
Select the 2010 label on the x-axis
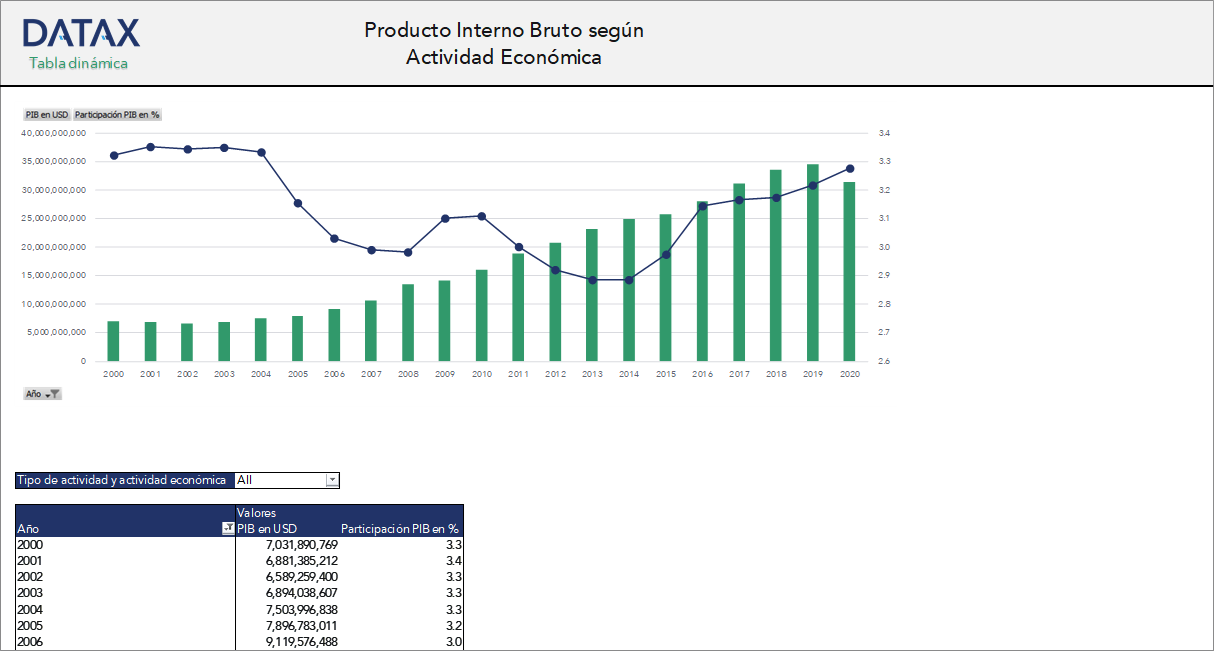pyautogui.click(x=481, y=374)
